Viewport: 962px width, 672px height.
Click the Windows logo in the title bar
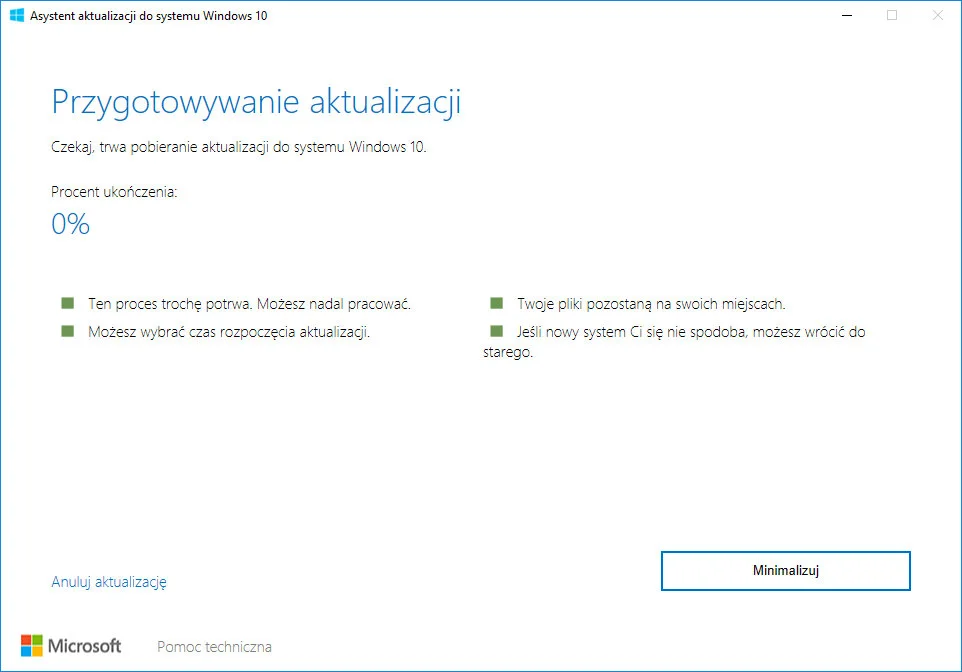pyautogui.click(x=16, y=15)
